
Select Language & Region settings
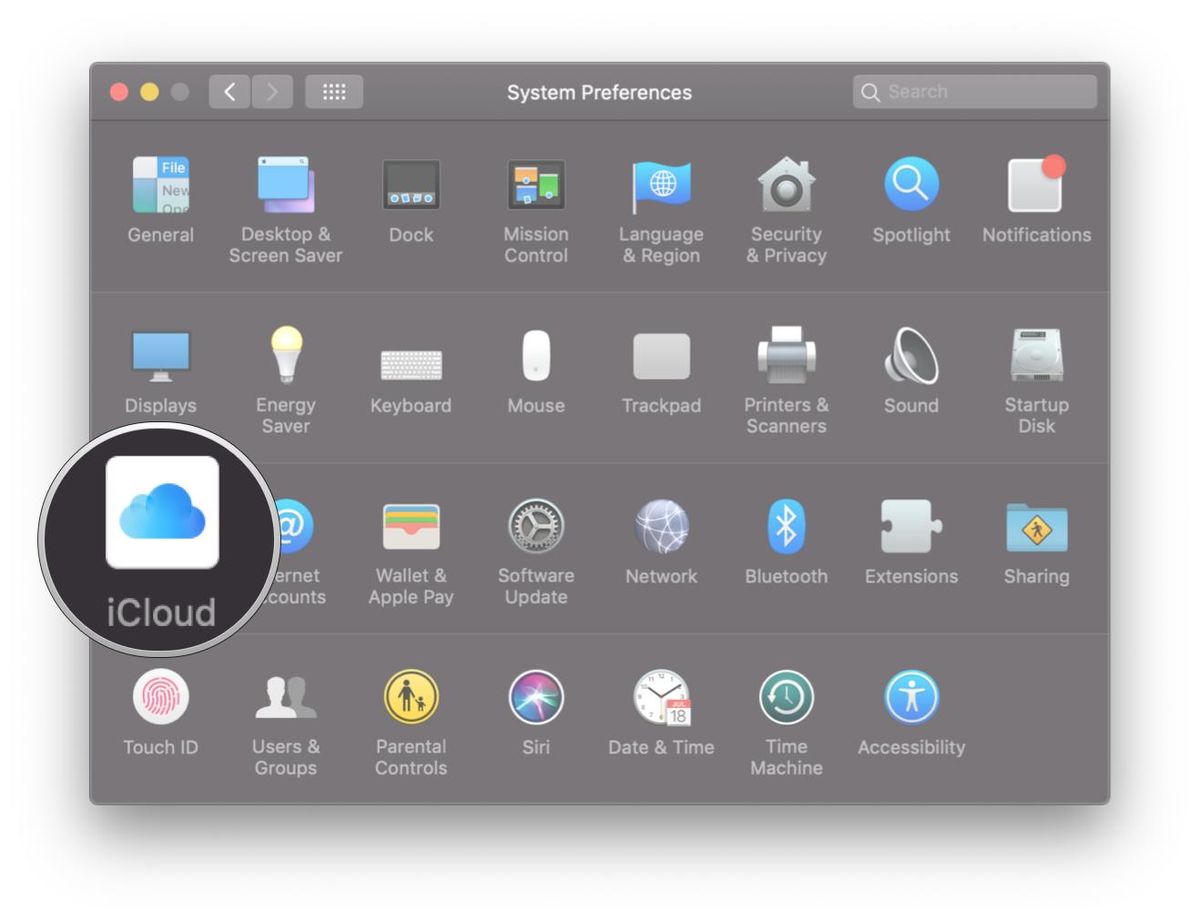pos(661,185)
